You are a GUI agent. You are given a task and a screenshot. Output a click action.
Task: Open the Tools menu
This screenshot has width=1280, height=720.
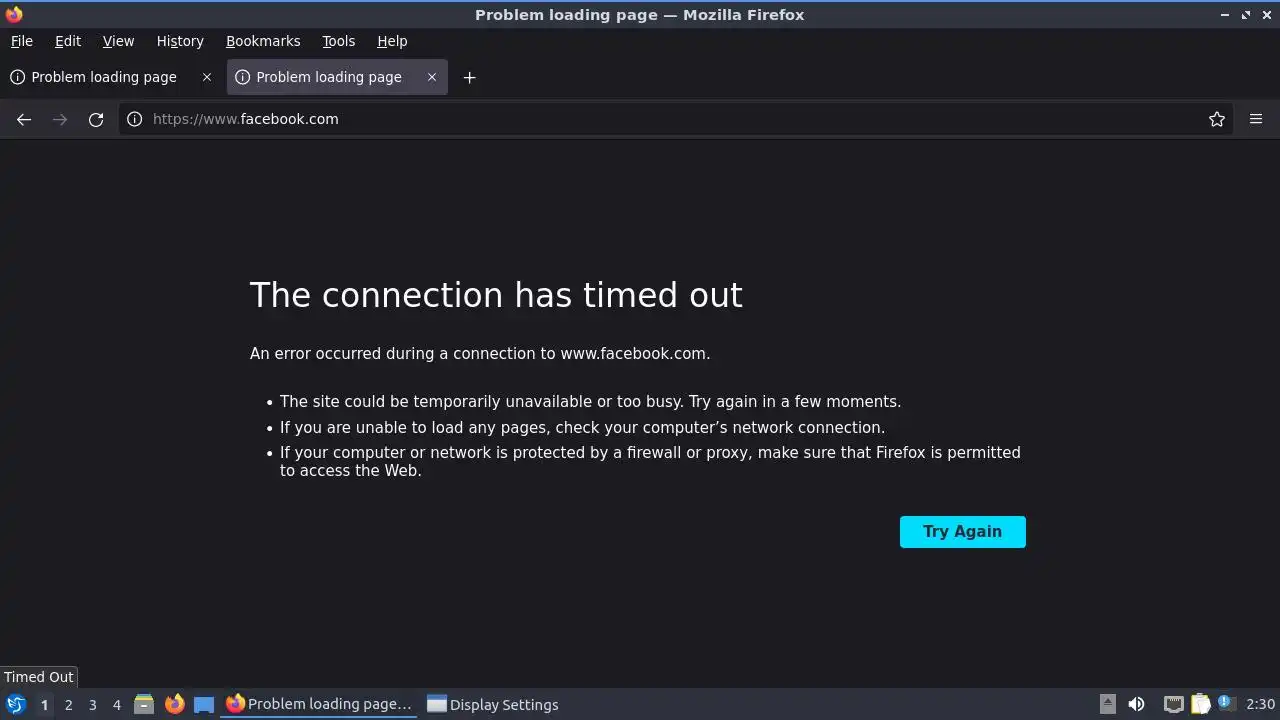[x=338, y=41]
